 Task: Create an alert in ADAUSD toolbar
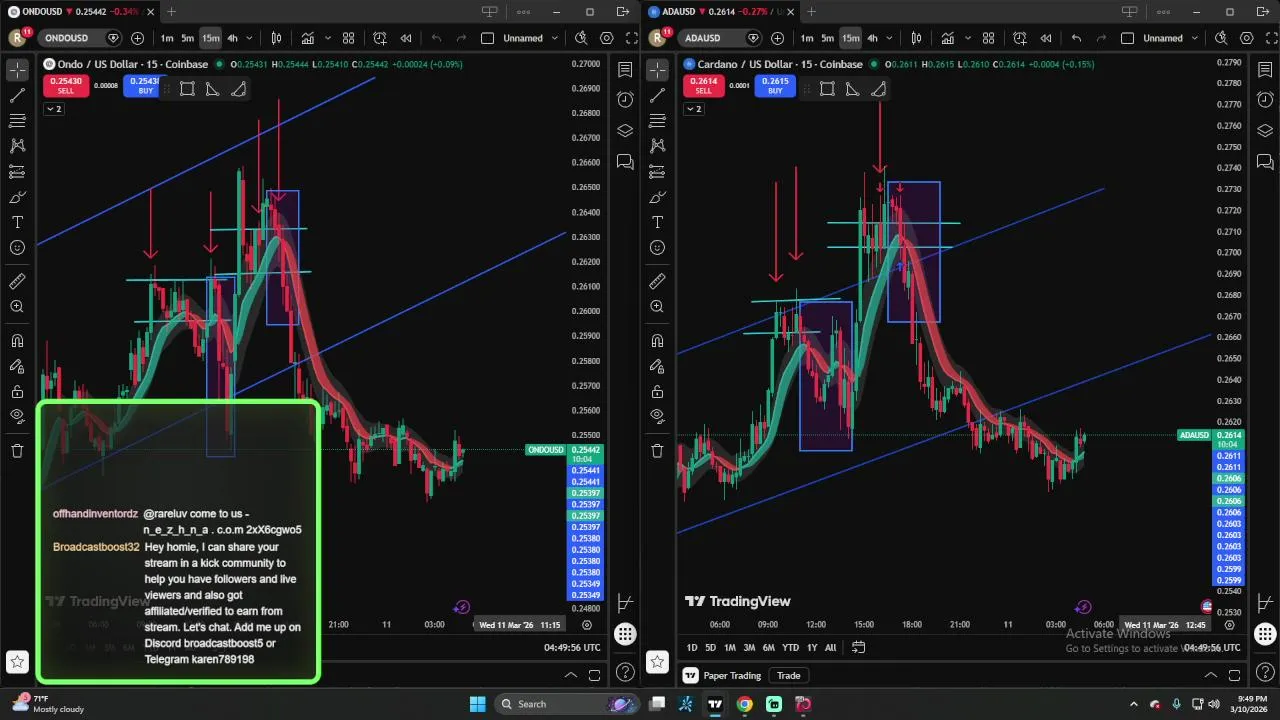click(1020, 38)
